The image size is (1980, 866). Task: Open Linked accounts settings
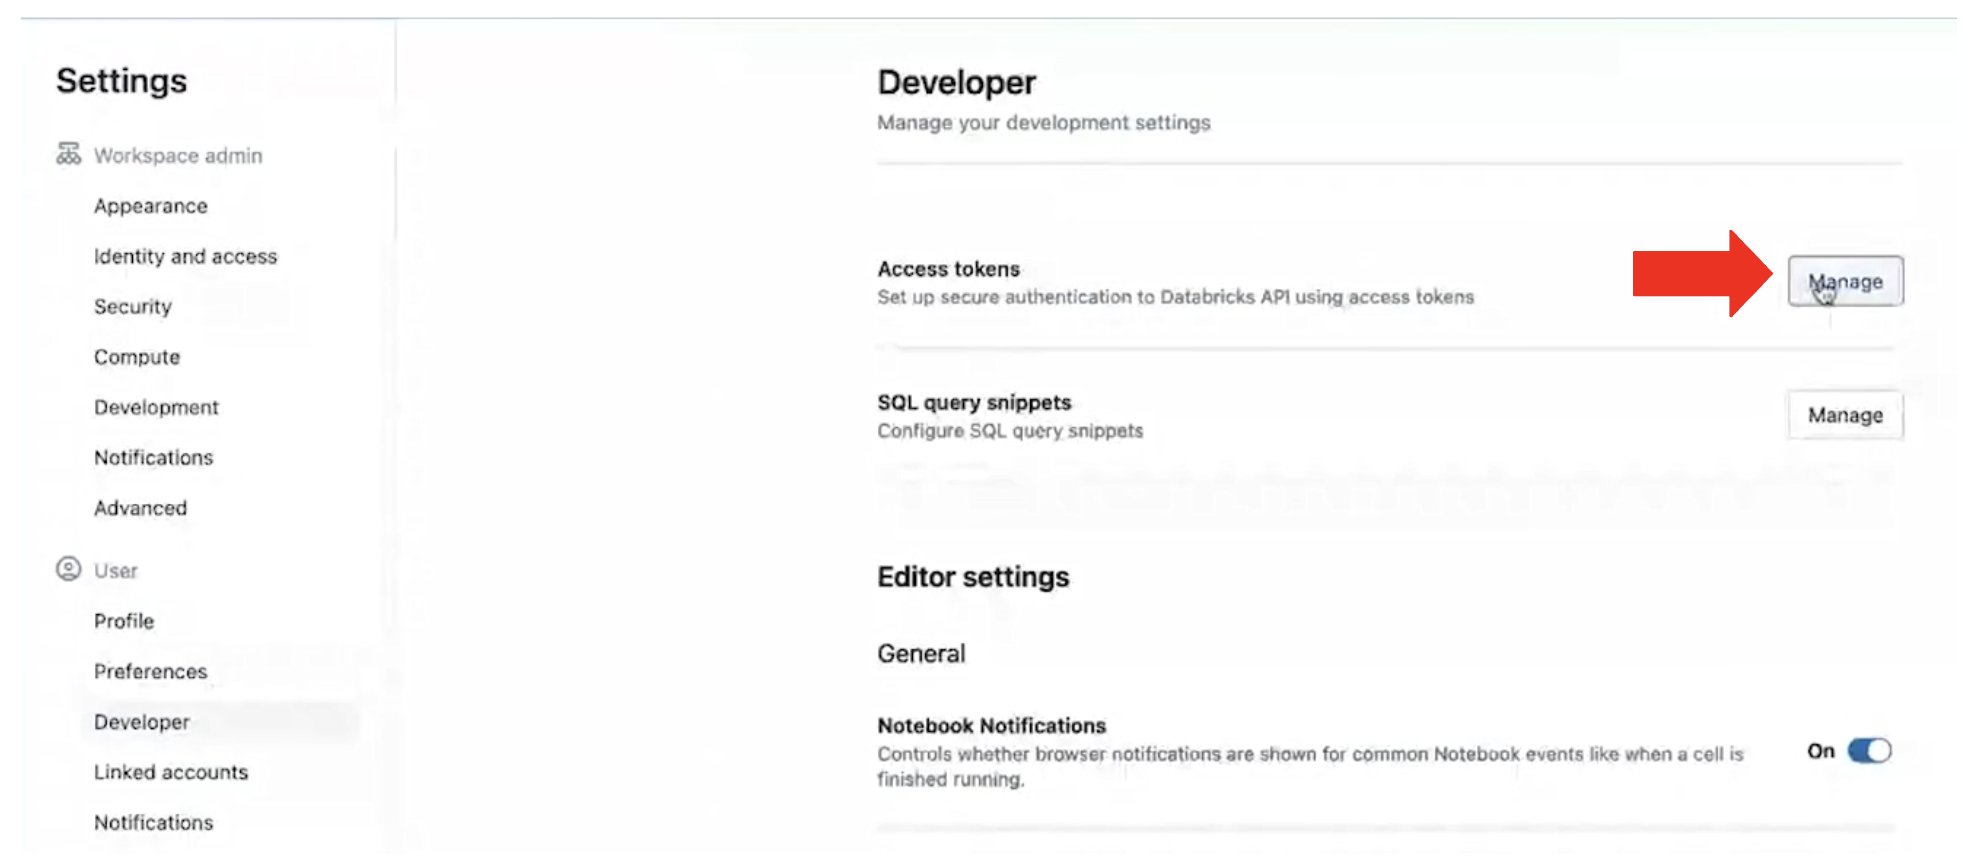pos(171,772)
